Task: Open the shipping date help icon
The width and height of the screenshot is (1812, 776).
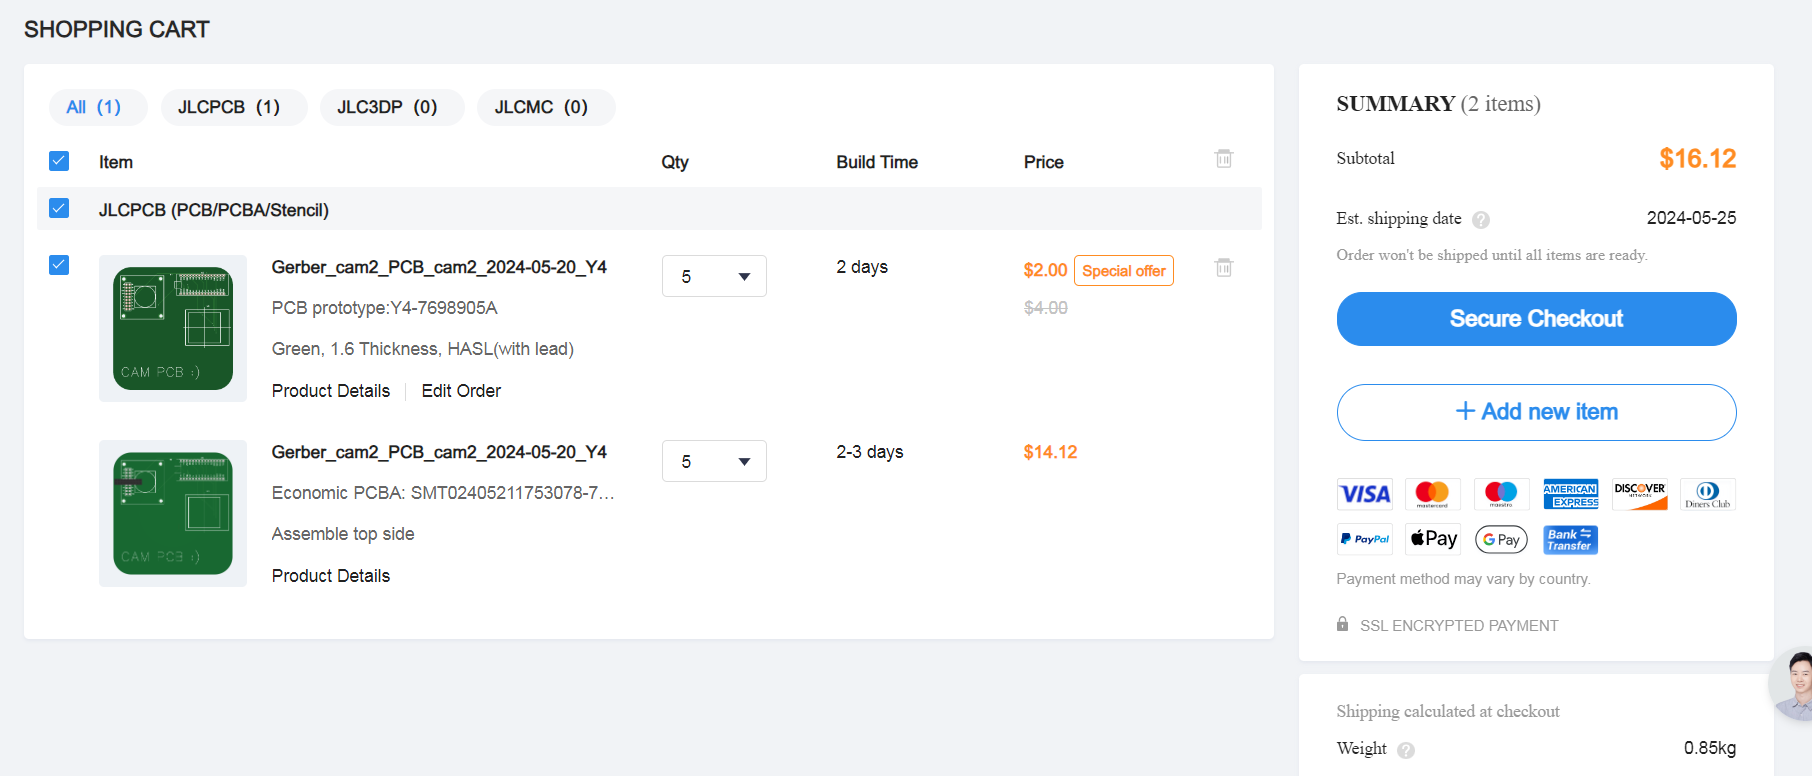Action: click(1481, 220)
